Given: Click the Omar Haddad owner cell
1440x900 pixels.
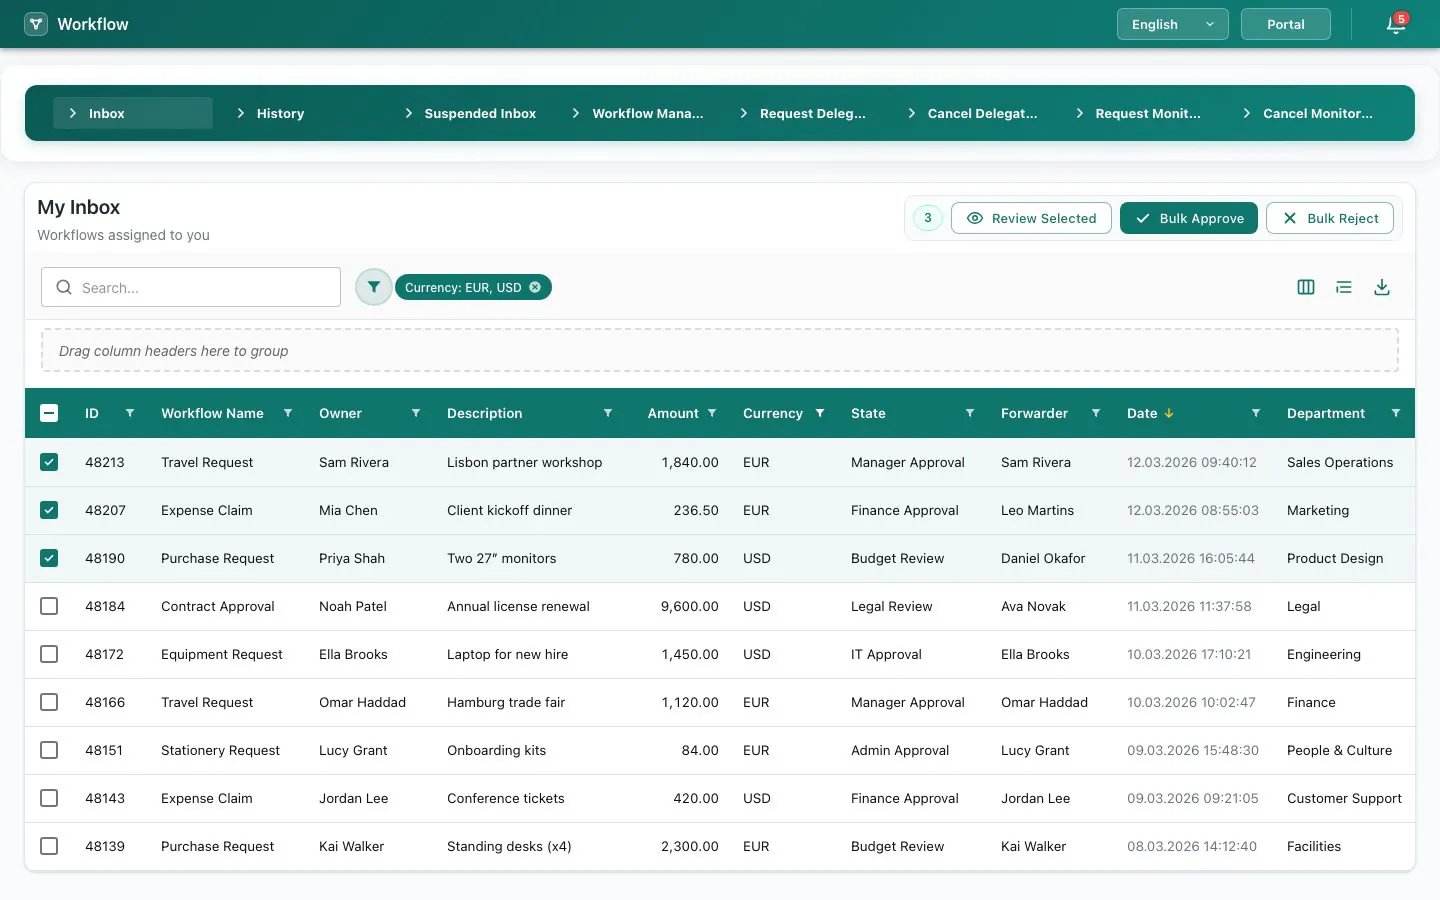Looking at the screenshot, I should (x=362, y=702).
